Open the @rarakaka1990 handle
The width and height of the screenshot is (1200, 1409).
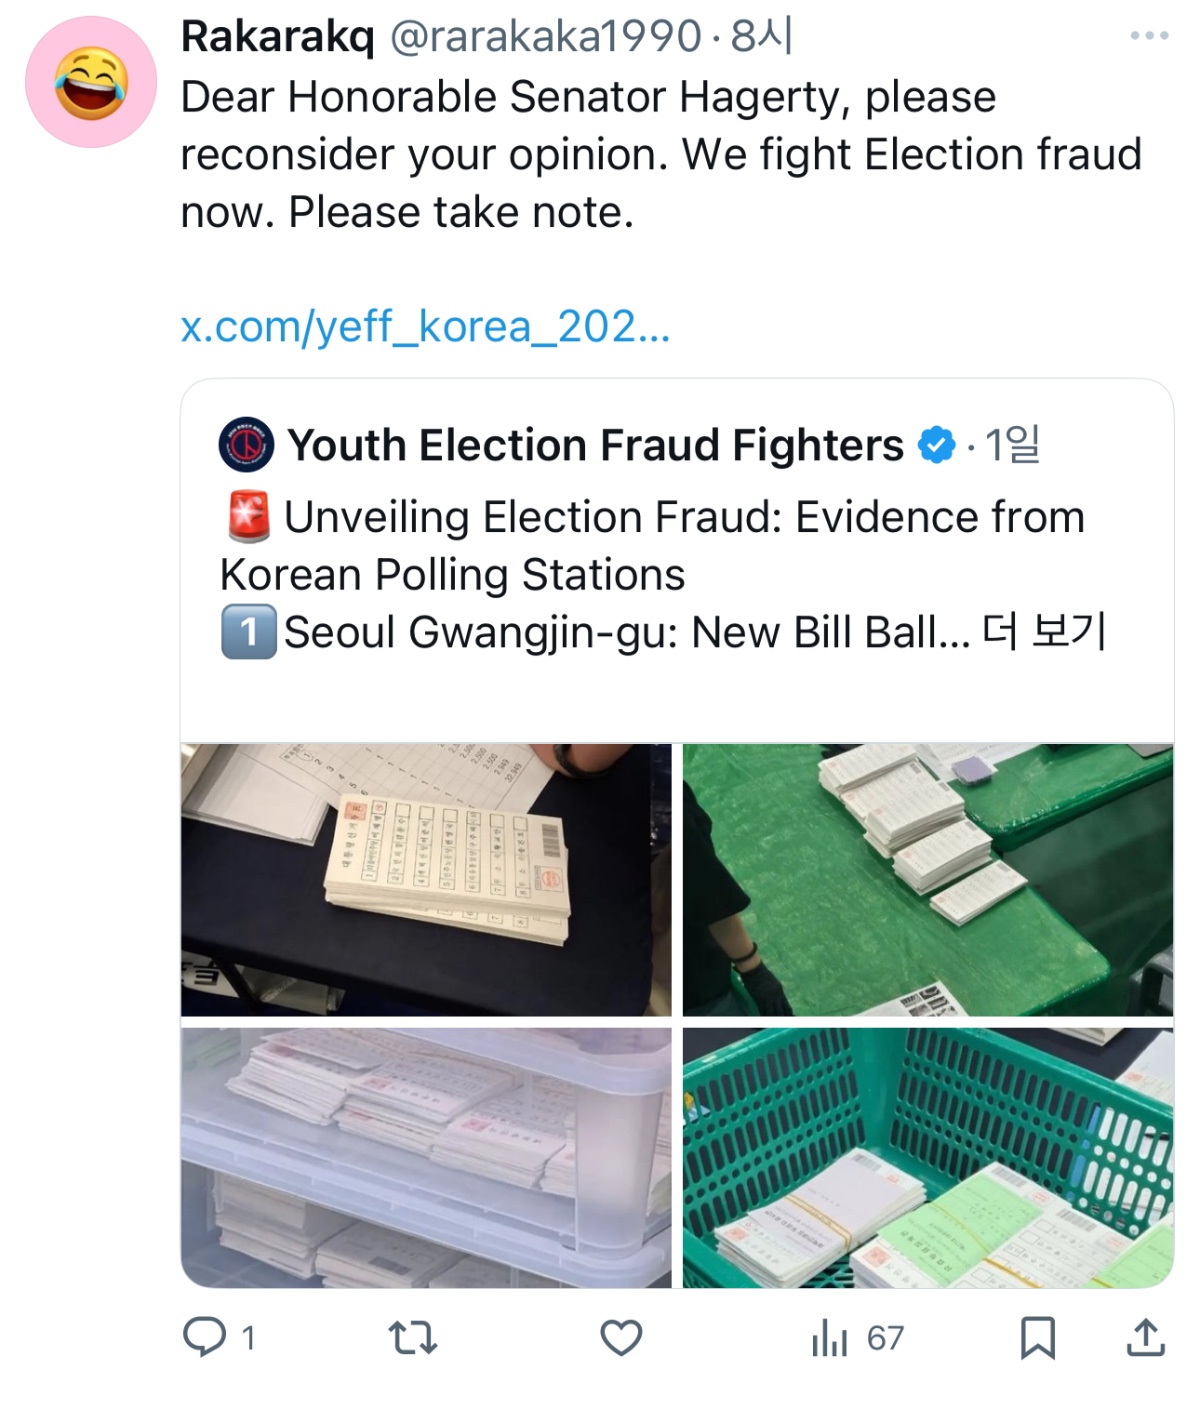coord(545,37)
